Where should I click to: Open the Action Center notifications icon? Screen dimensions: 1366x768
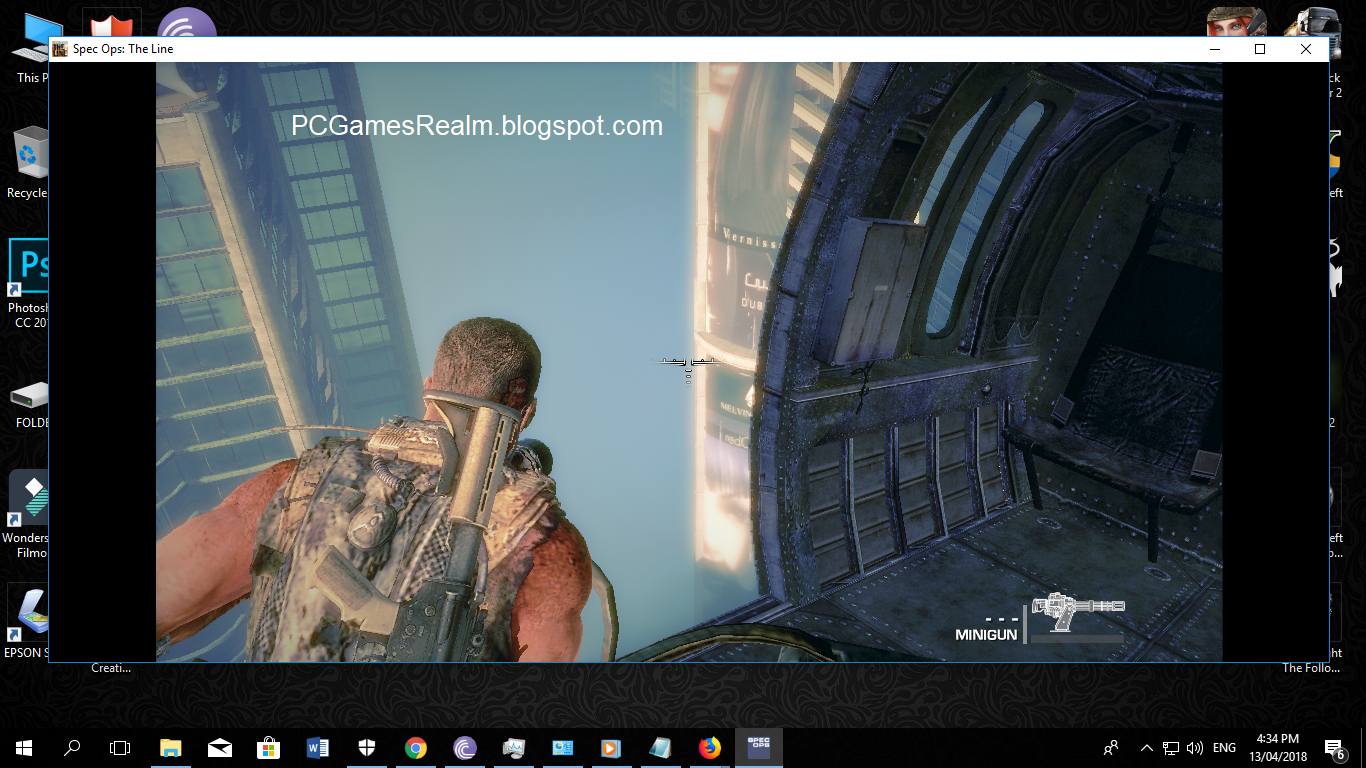1334,748
